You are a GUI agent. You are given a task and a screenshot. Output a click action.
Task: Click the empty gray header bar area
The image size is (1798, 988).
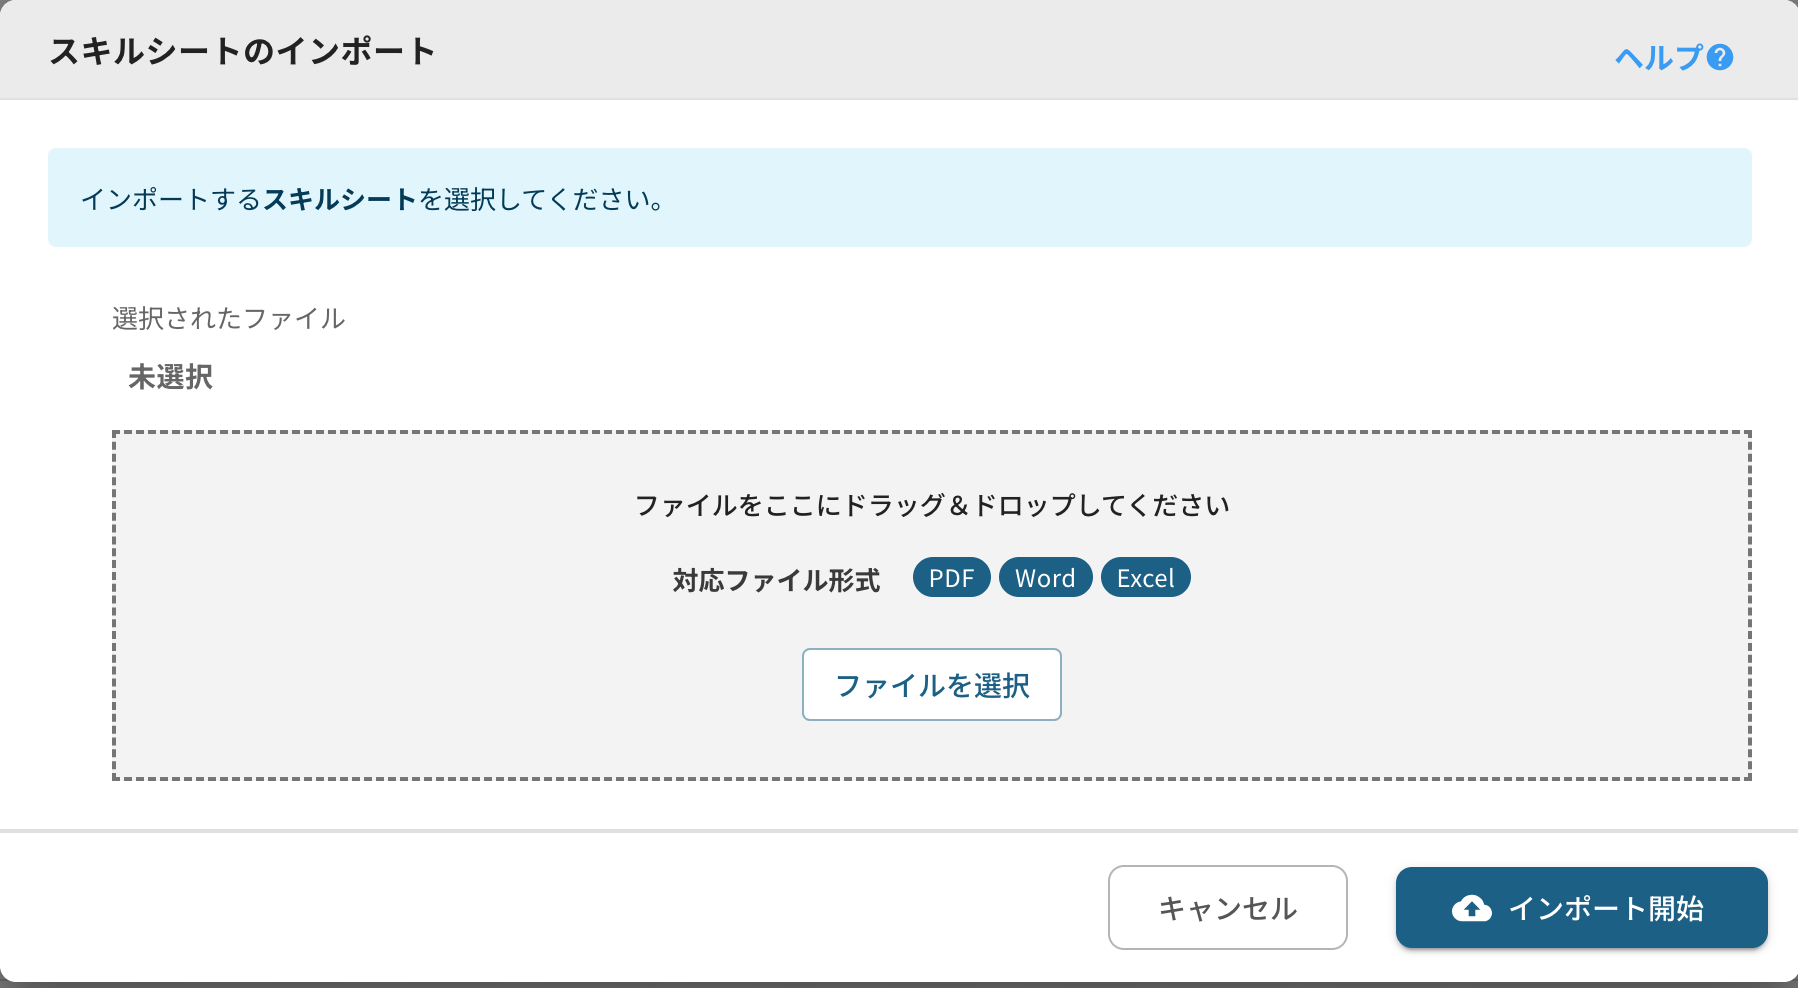[x=1000, y=50]
